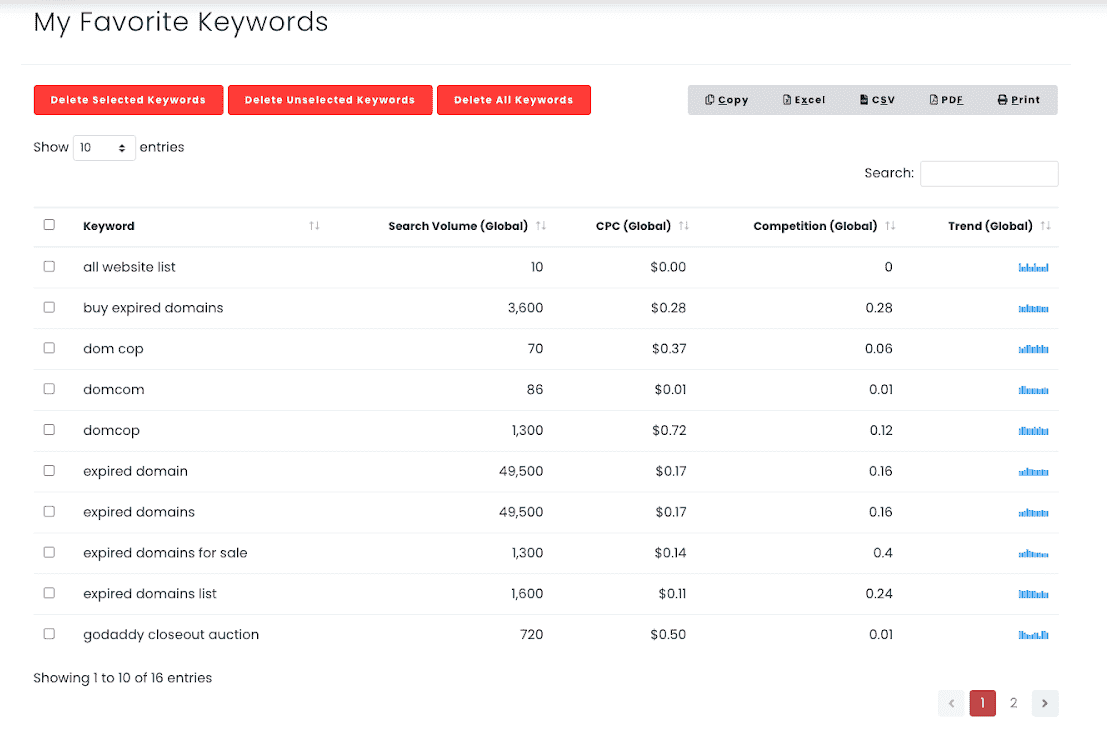Image resolution: width=1107 pixels, height=730 pixels.
Task: Download keywords as CSV
Action: (x=877, y=100)
